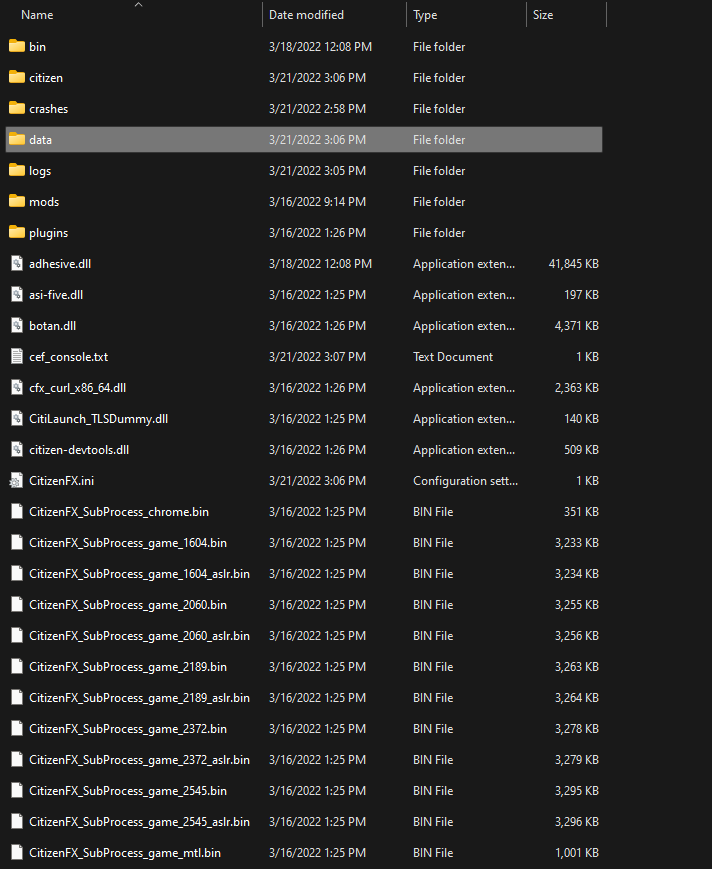Image resolution: width=712 pixels, height=869 pixels.
Task: Click the CitizenFX_SubProcess_game_1604.bin file icon
Action: click(17, 543)
